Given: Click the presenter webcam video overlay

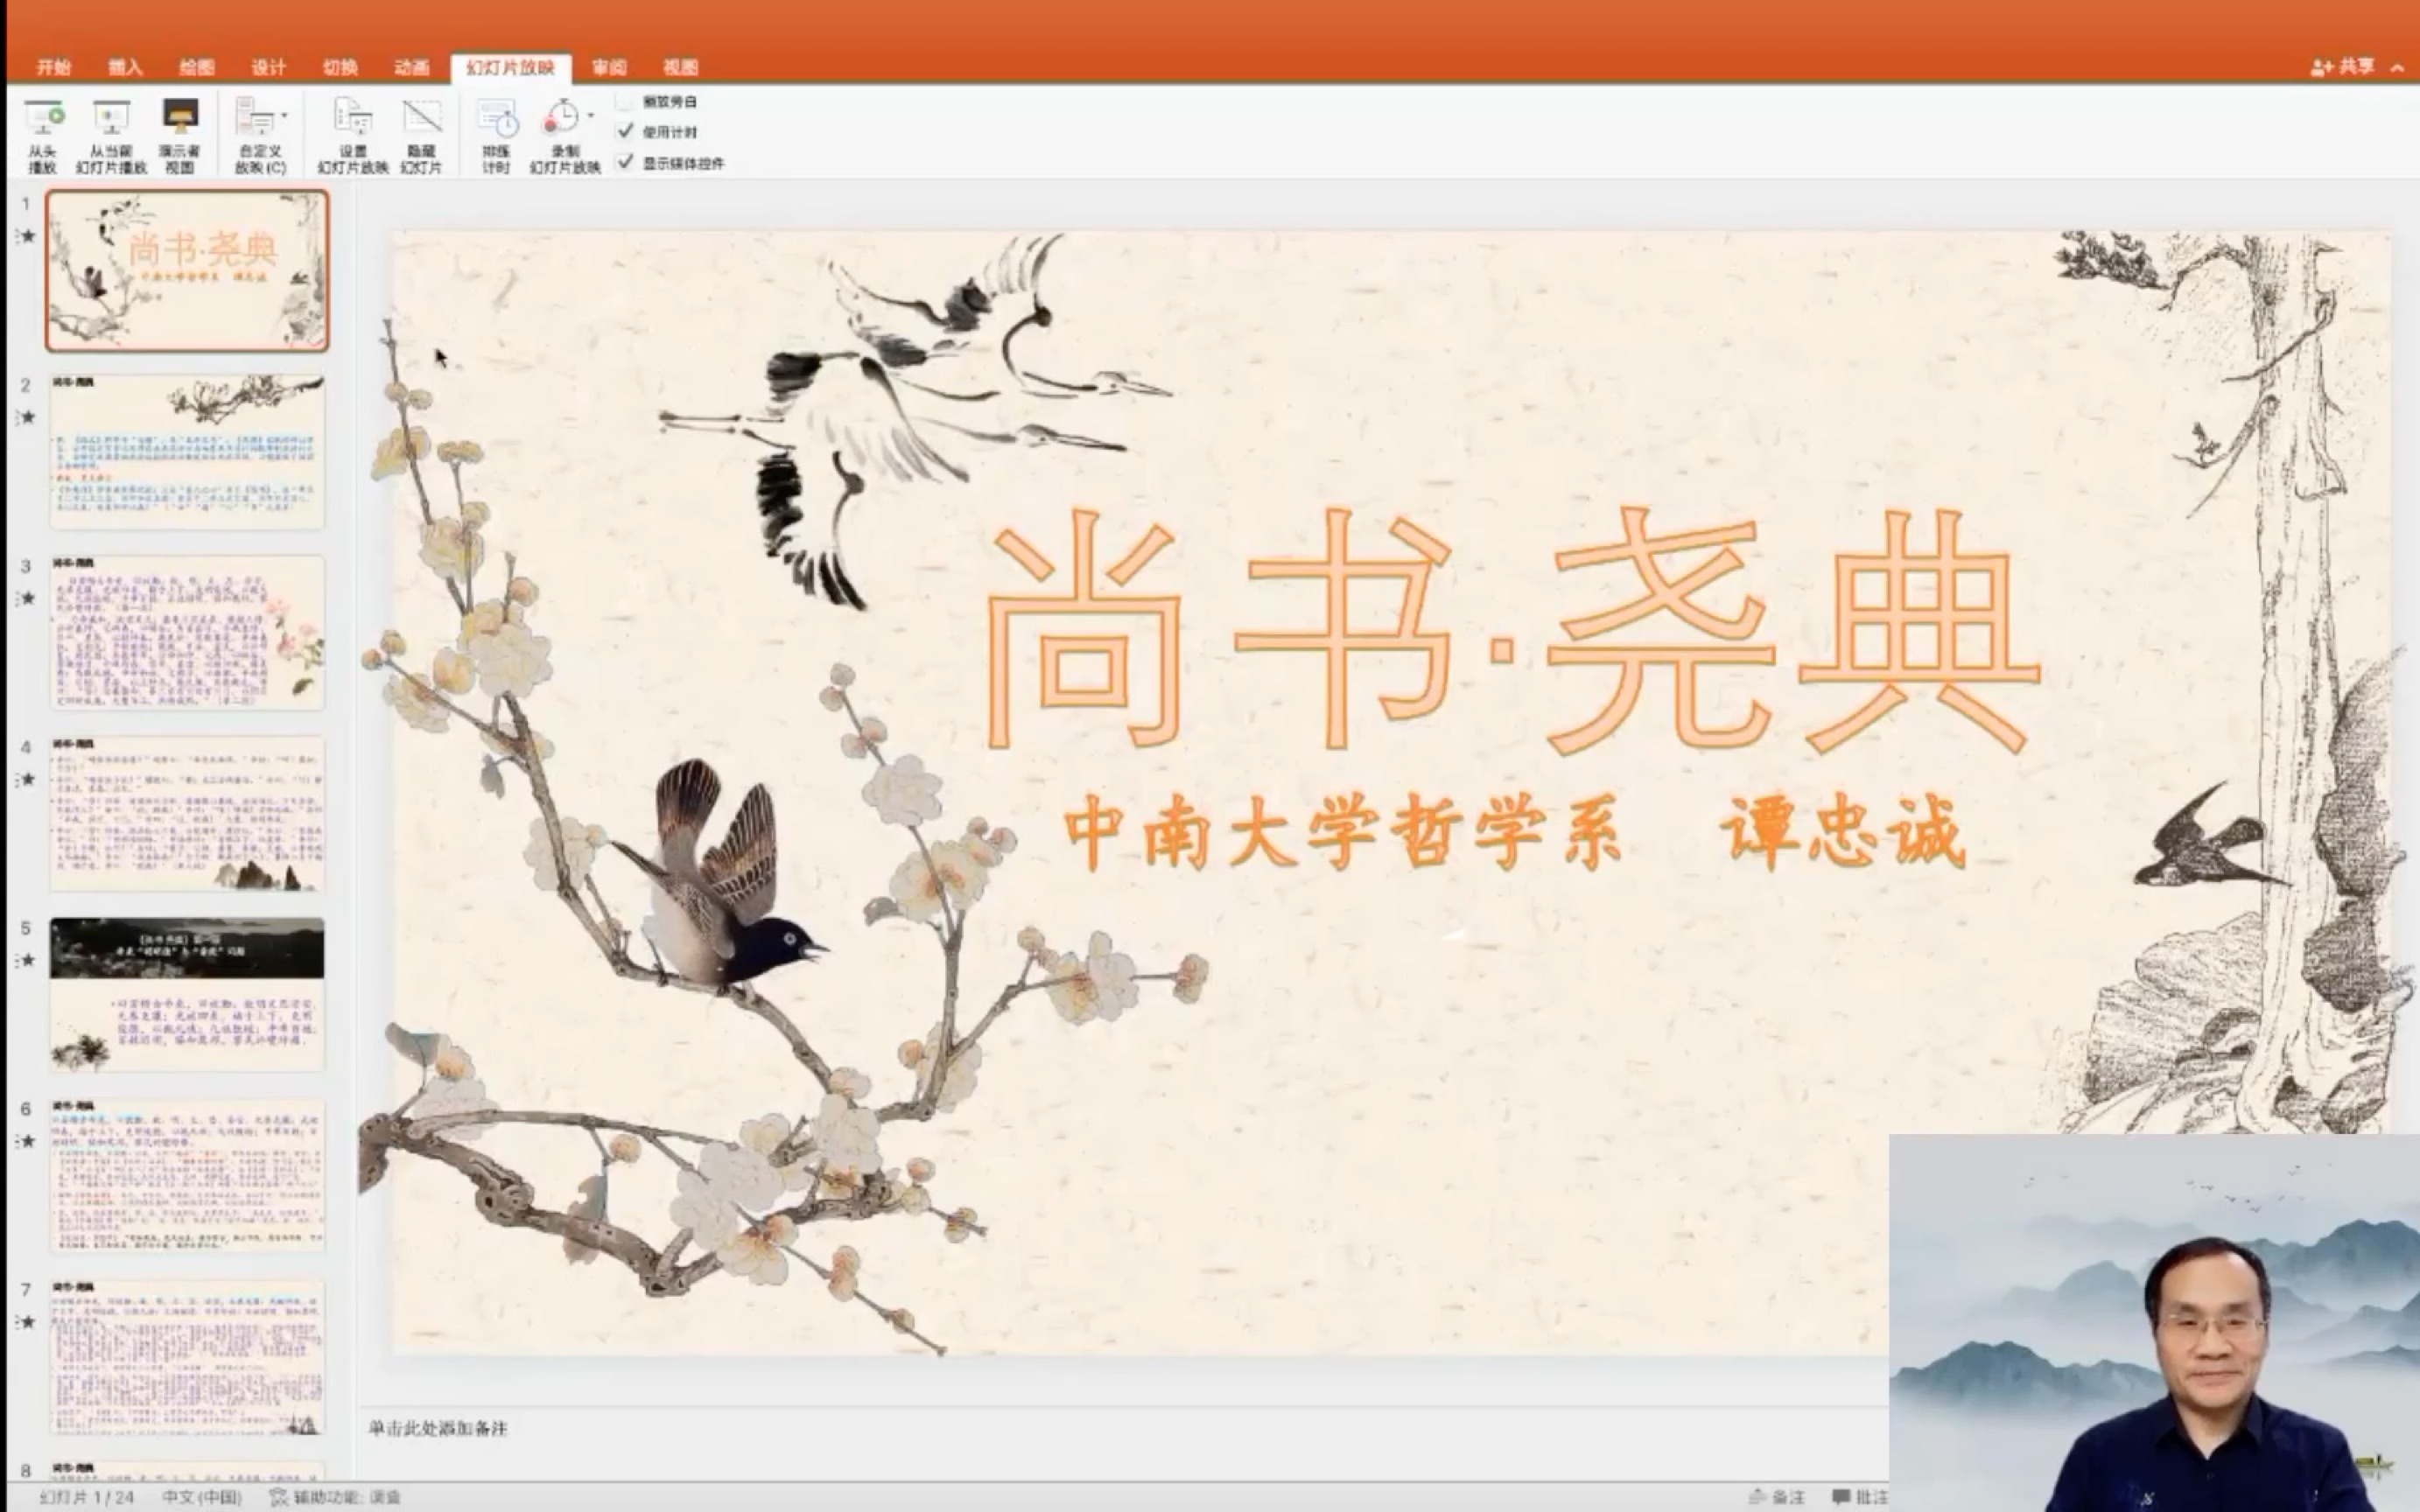Looking at the screenshot, I should pyautogui.click(x=2154, y=1322).
